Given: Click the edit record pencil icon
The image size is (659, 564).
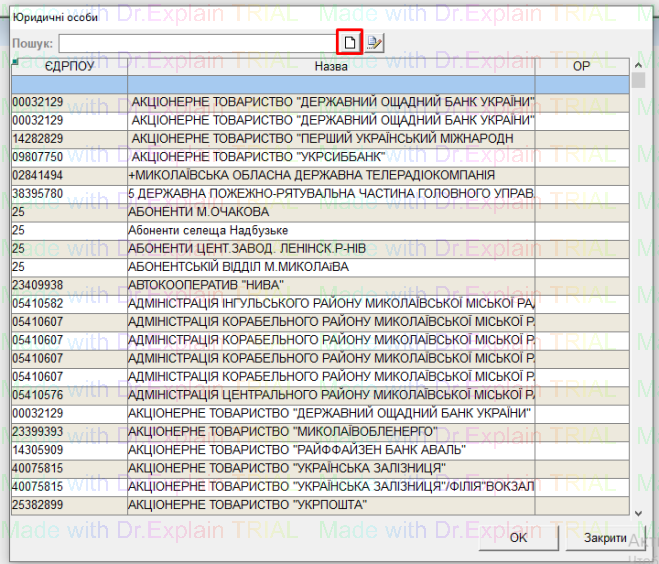Looking at the screenshot, I should pyautogui.click(x=374, y=42).
